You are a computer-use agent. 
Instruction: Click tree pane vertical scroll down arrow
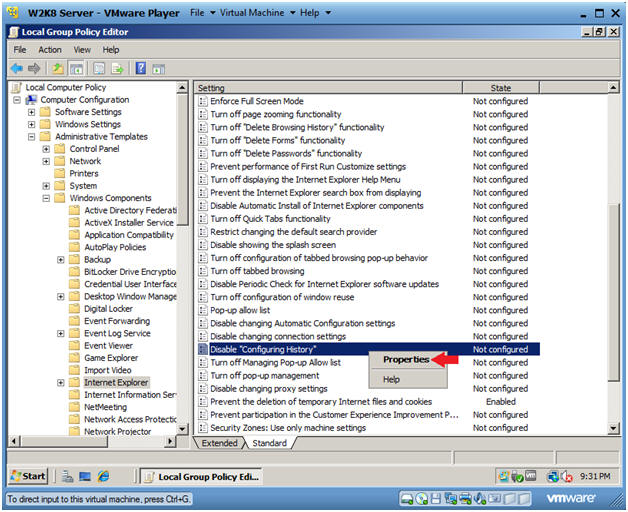pos(182,429)
